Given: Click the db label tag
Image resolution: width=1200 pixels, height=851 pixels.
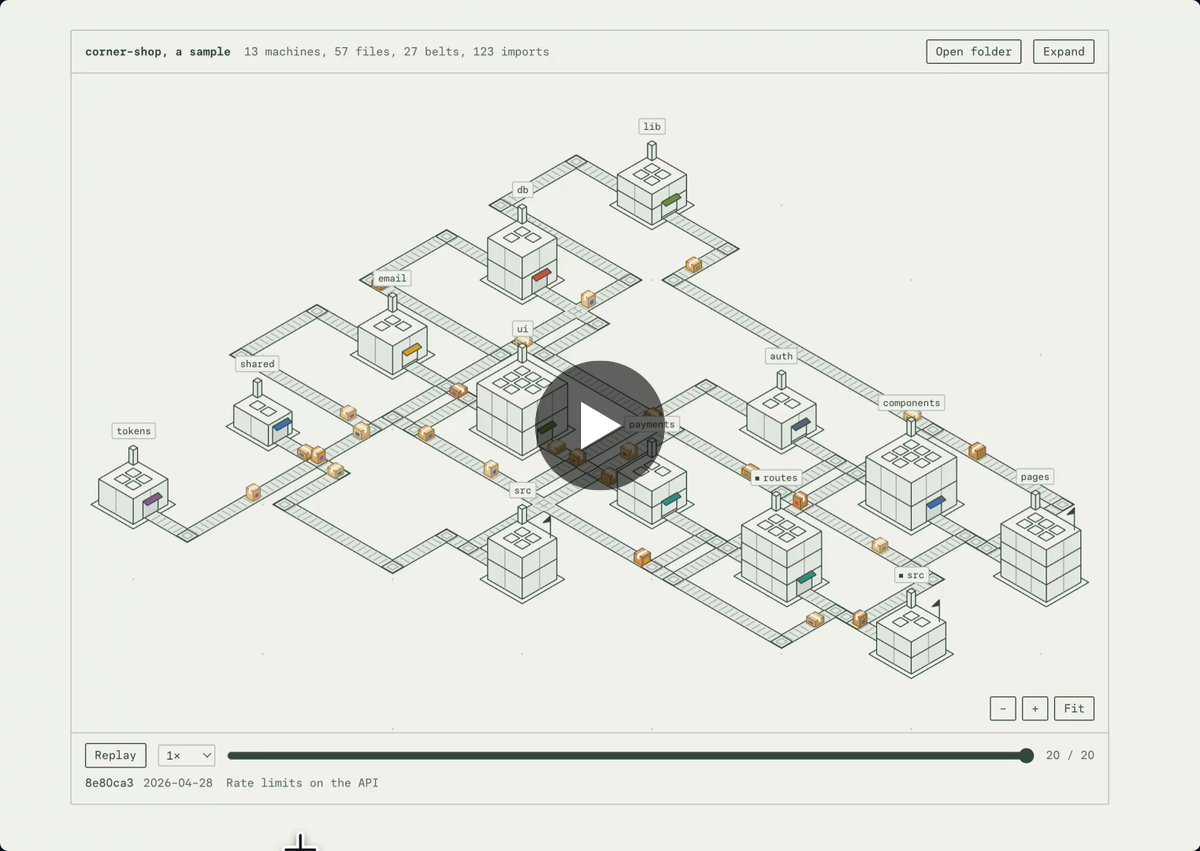Looking at the screenshot, I should (x=522, y=190).
